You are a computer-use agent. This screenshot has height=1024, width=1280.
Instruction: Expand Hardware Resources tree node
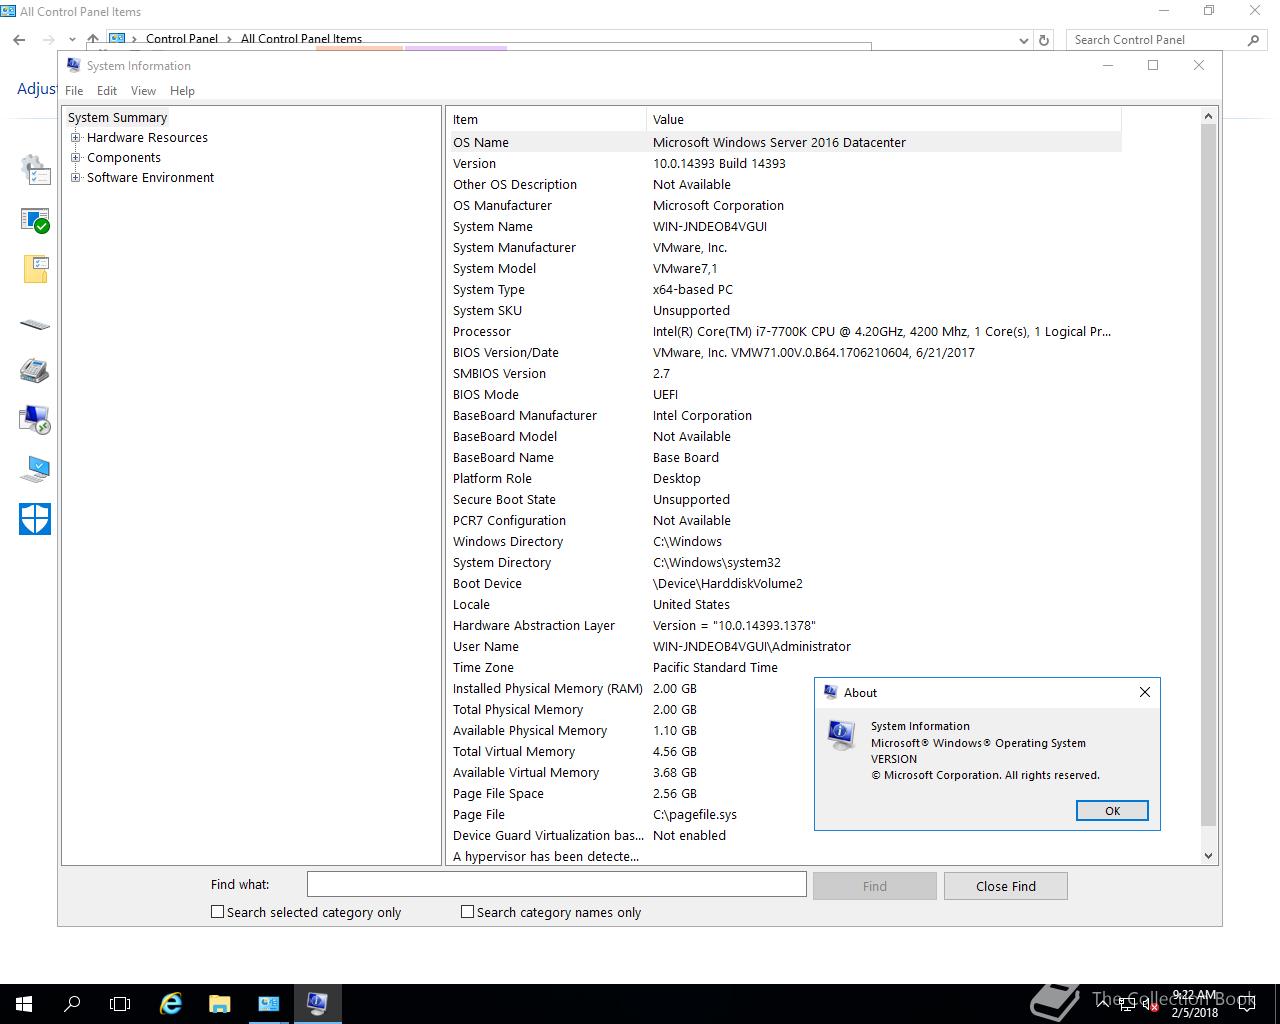(x=75, y=138)
